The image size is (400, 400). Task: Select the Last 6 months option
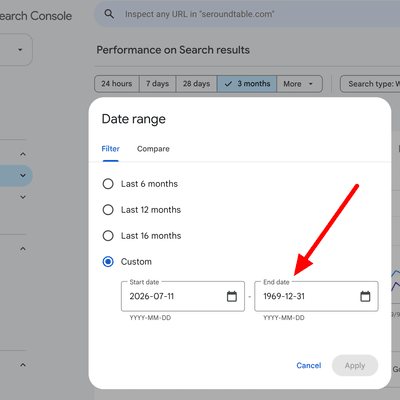click(108, 184)
